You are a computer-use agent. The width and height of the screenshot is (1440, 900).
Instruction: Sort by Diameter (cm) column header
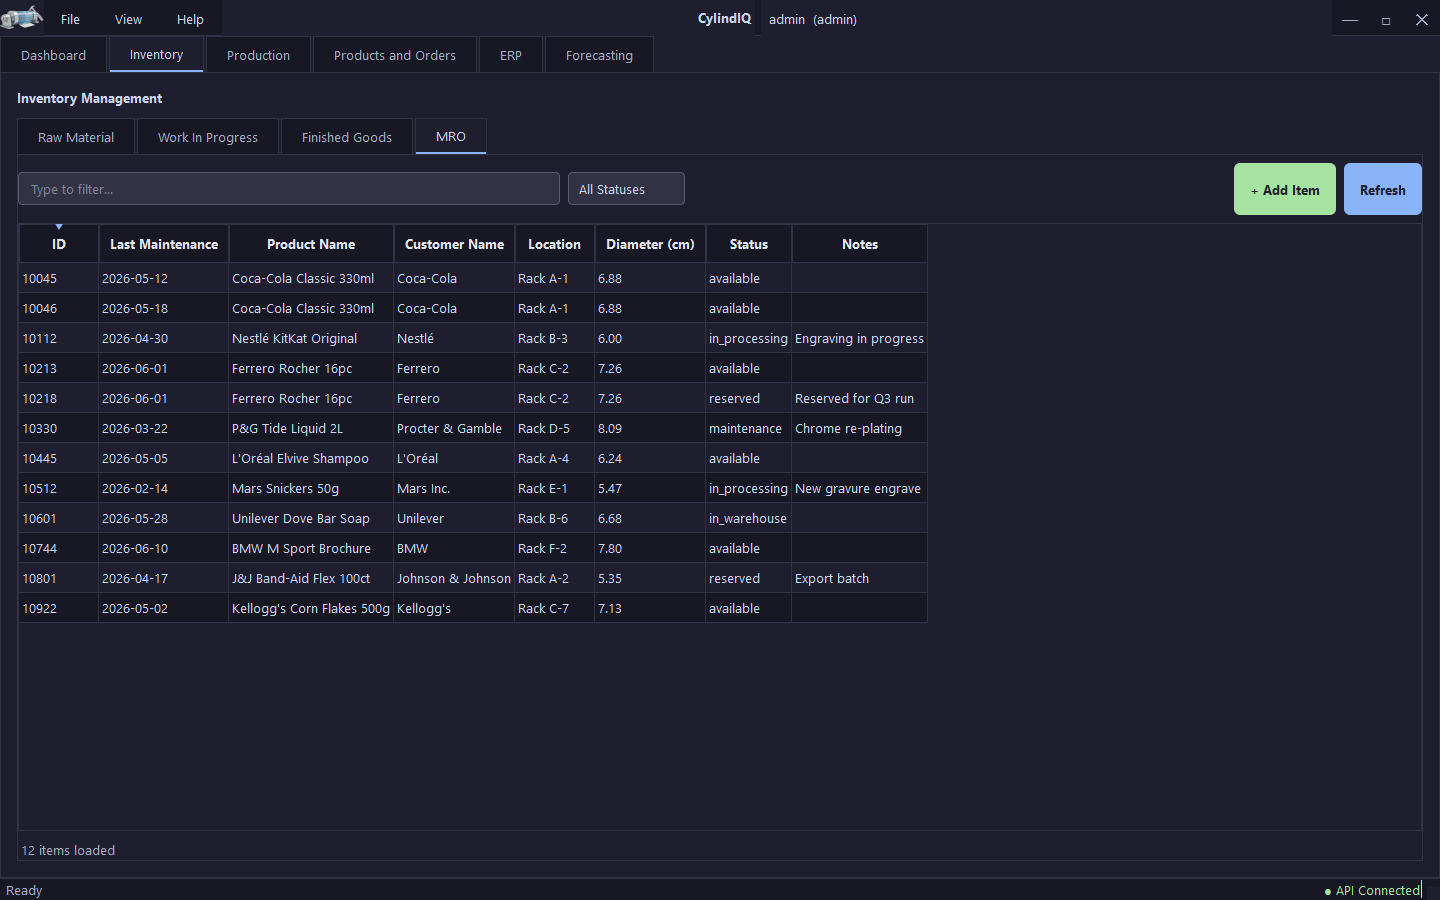pyautogui.click(x=650, y=244)
